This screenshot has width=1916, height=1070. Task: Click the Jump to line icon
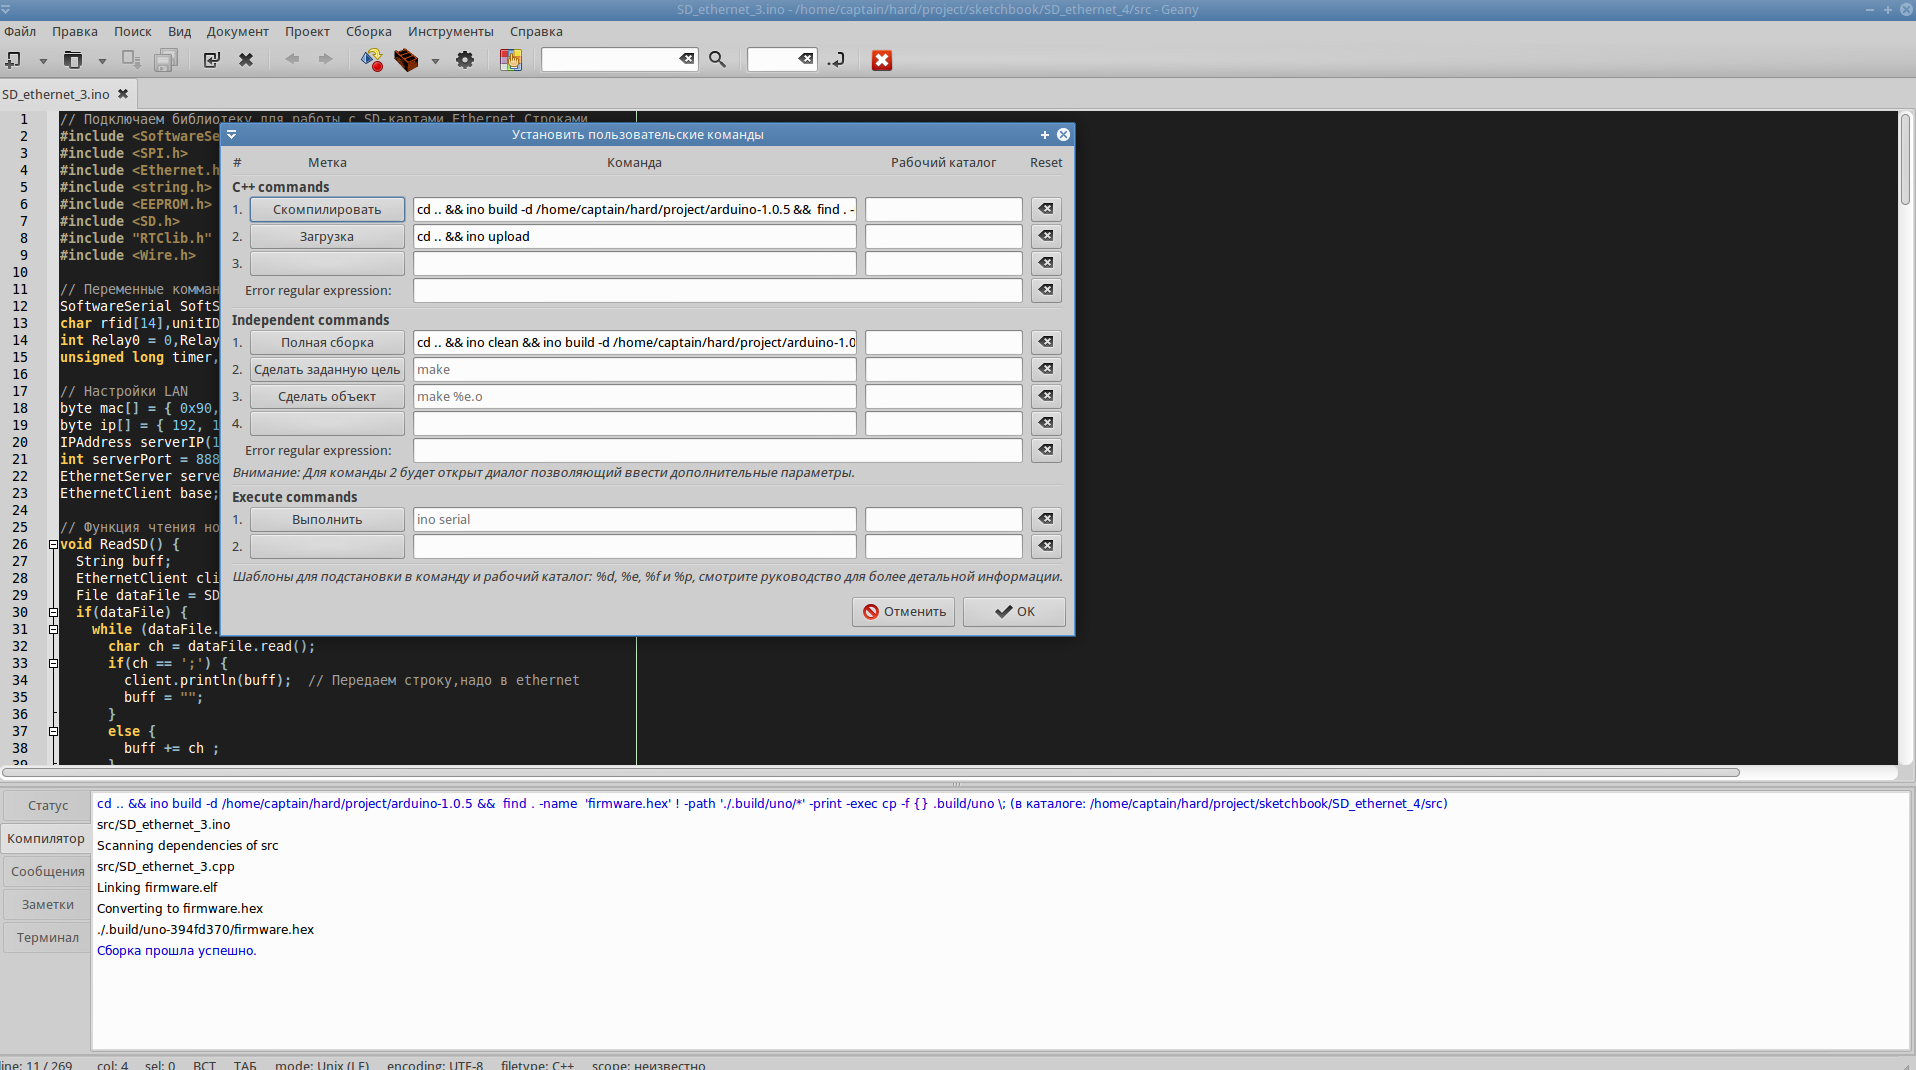click(x=837, y=60)
